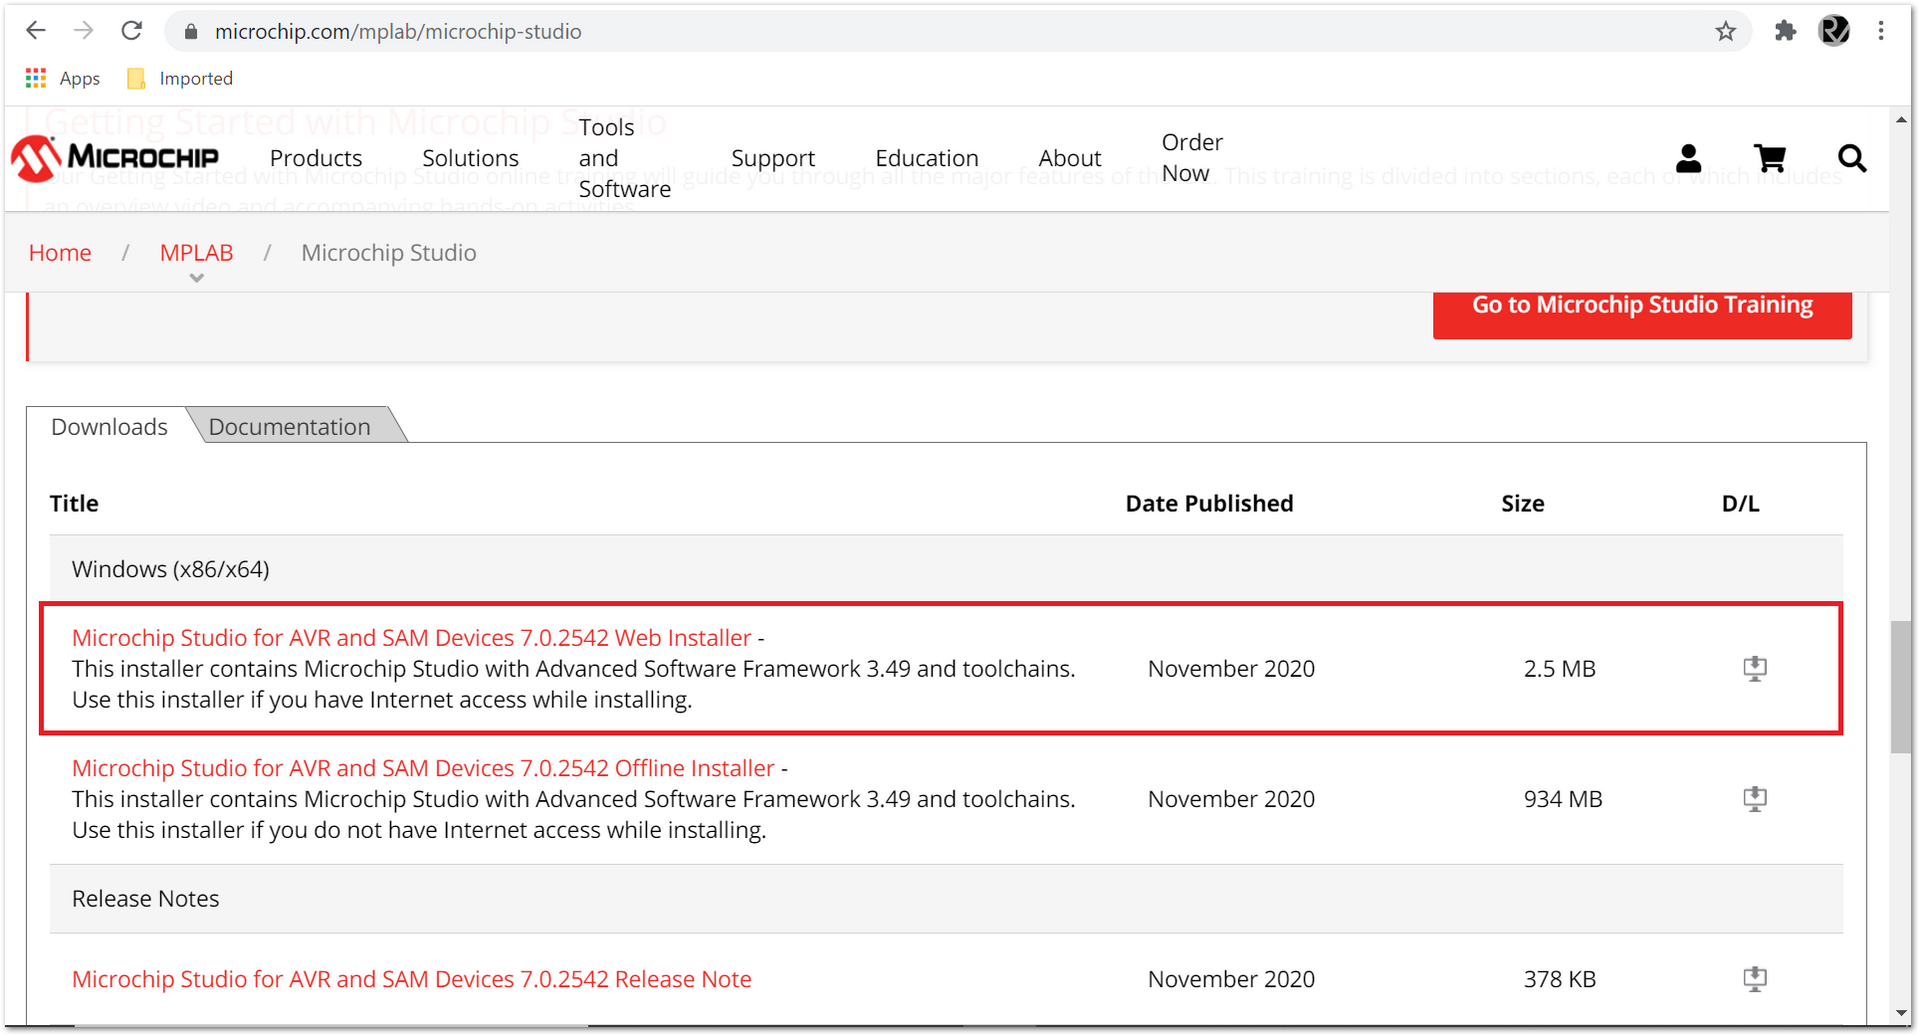Open the Chrome three-dot menu
This screenshot has width=1920, height=1036.
pyautogui.click(x=1881, y=31)
